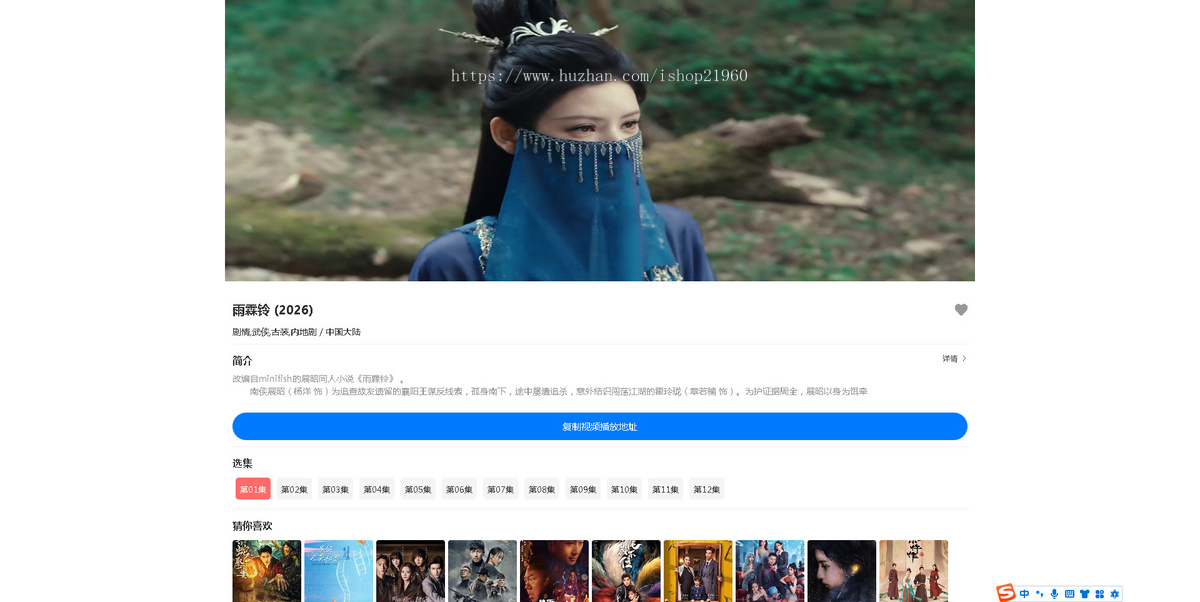The width and height of the screenshot is (1200, 602).
Task: Open the IME skin shirt icon
Action: pyautogui.click(x=1084, y=594)
